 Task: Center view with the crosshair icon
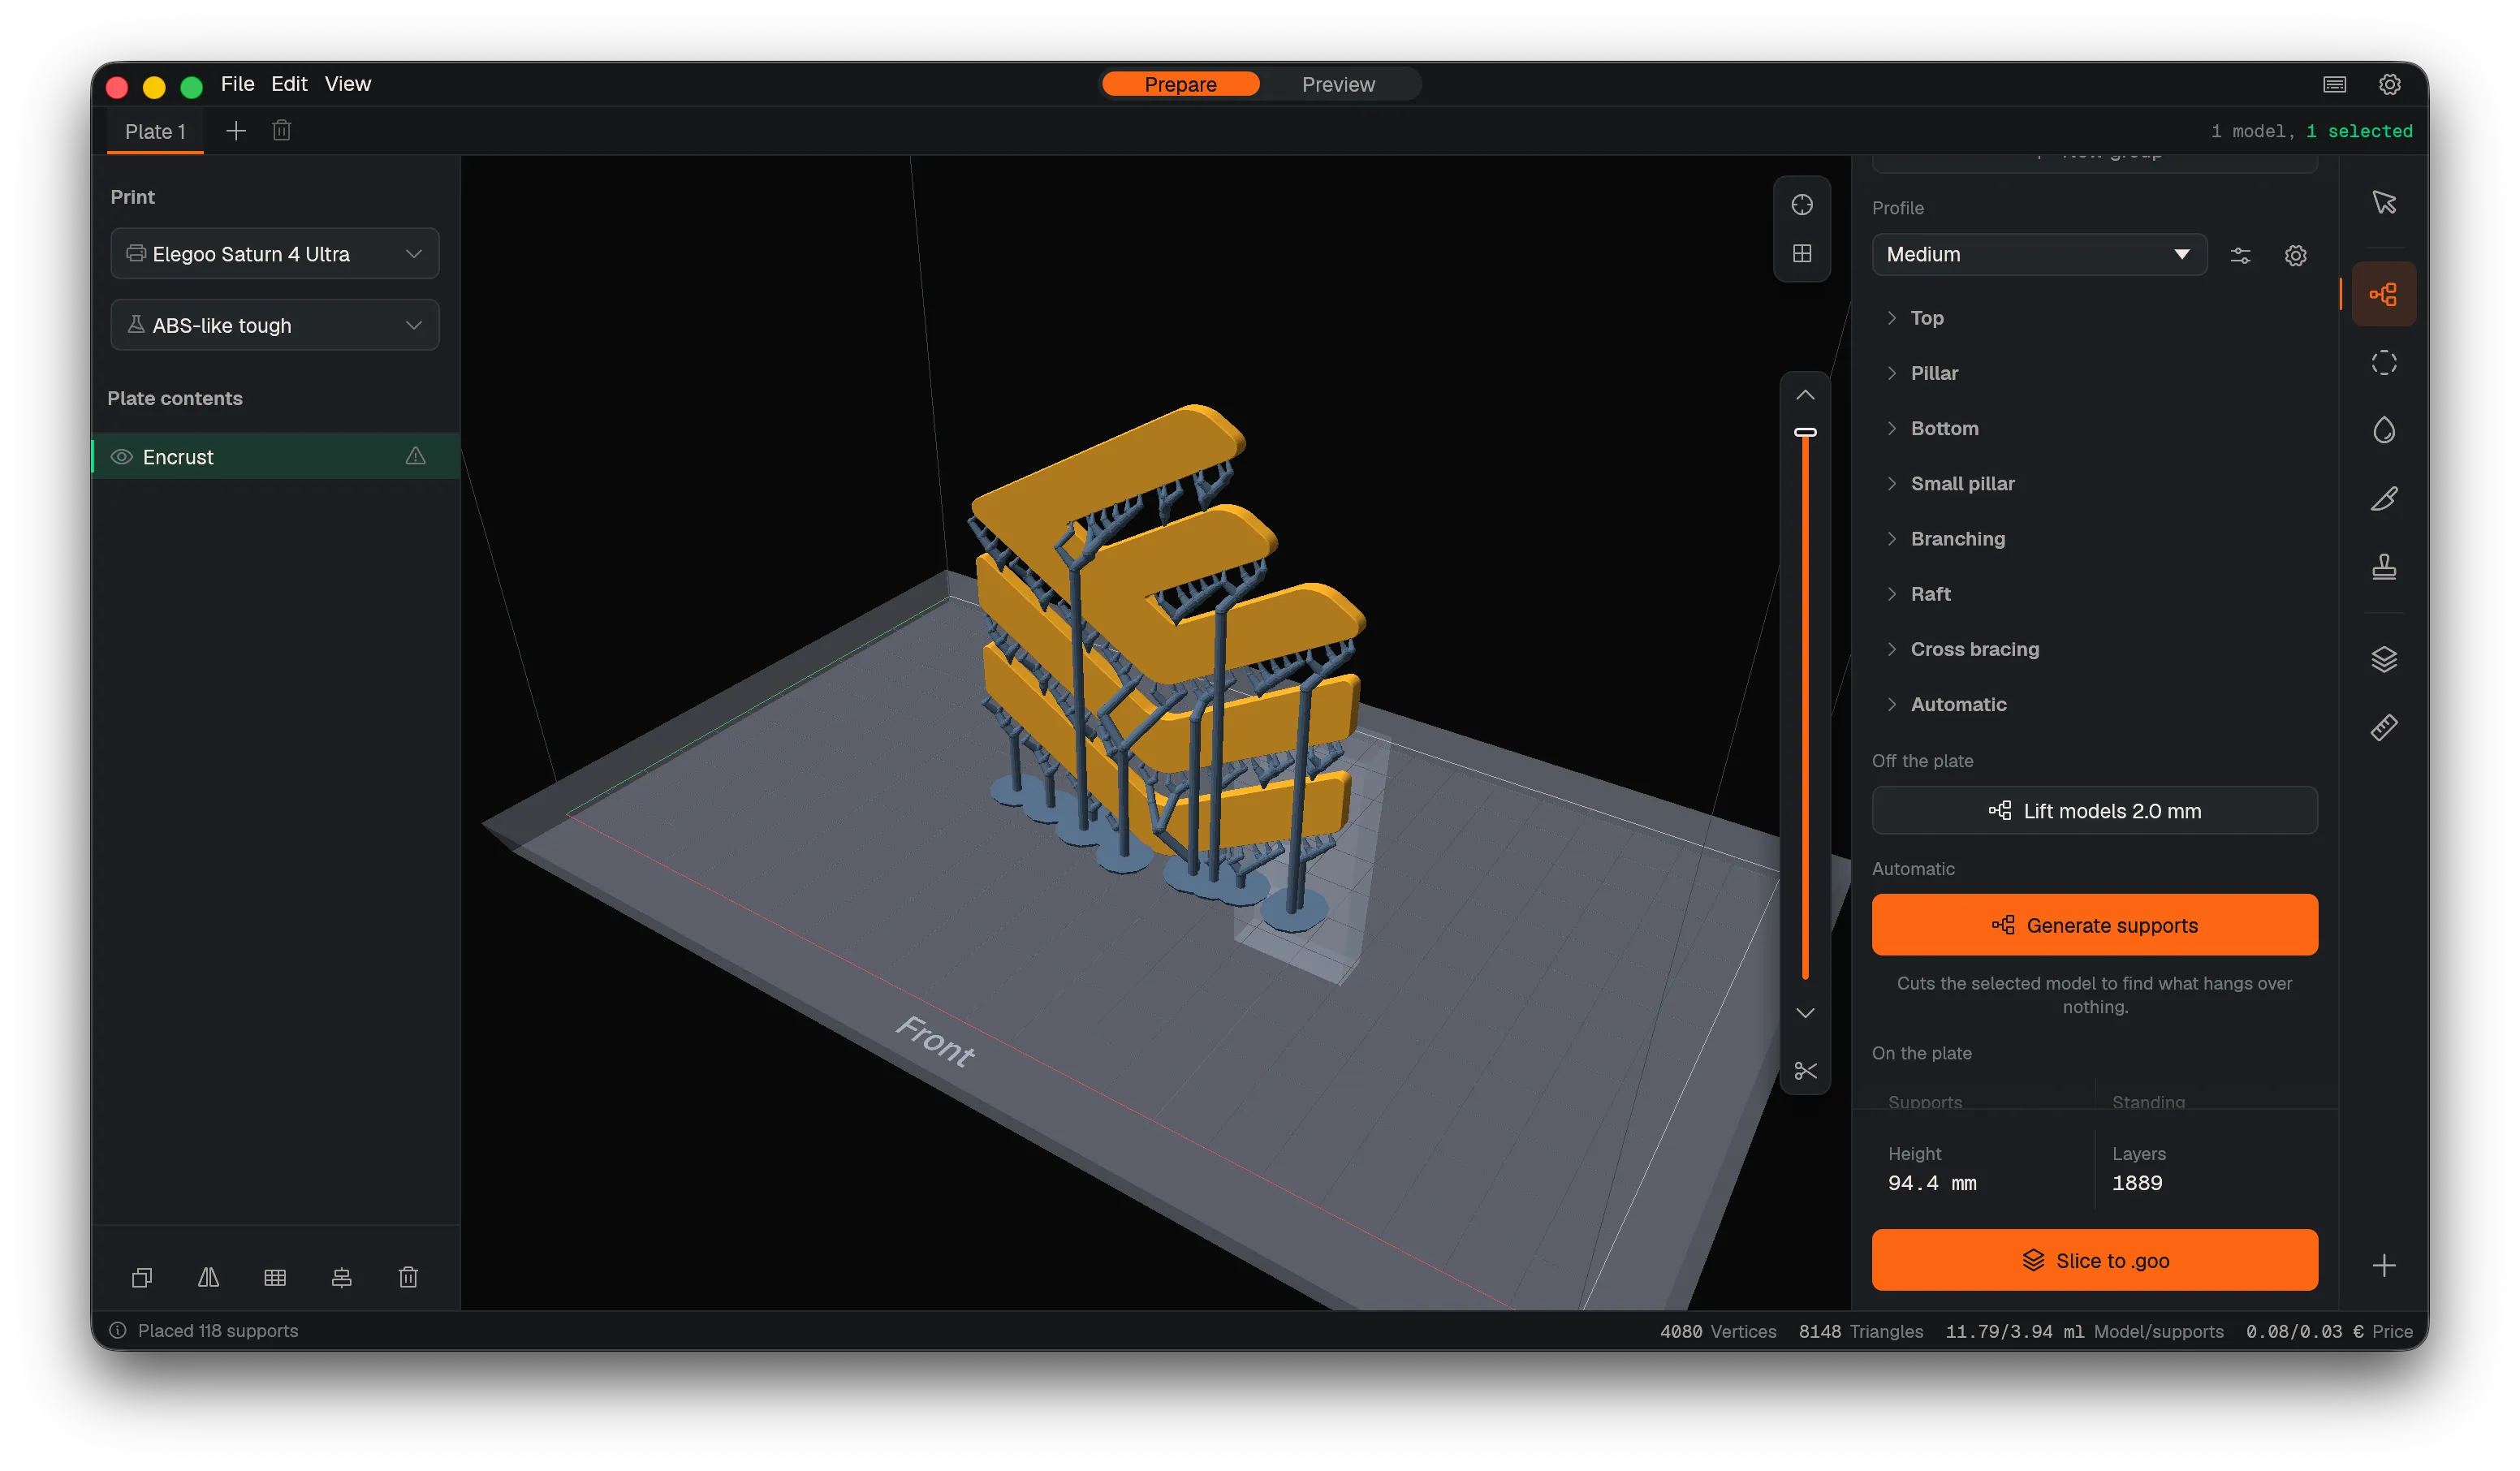1802,205
